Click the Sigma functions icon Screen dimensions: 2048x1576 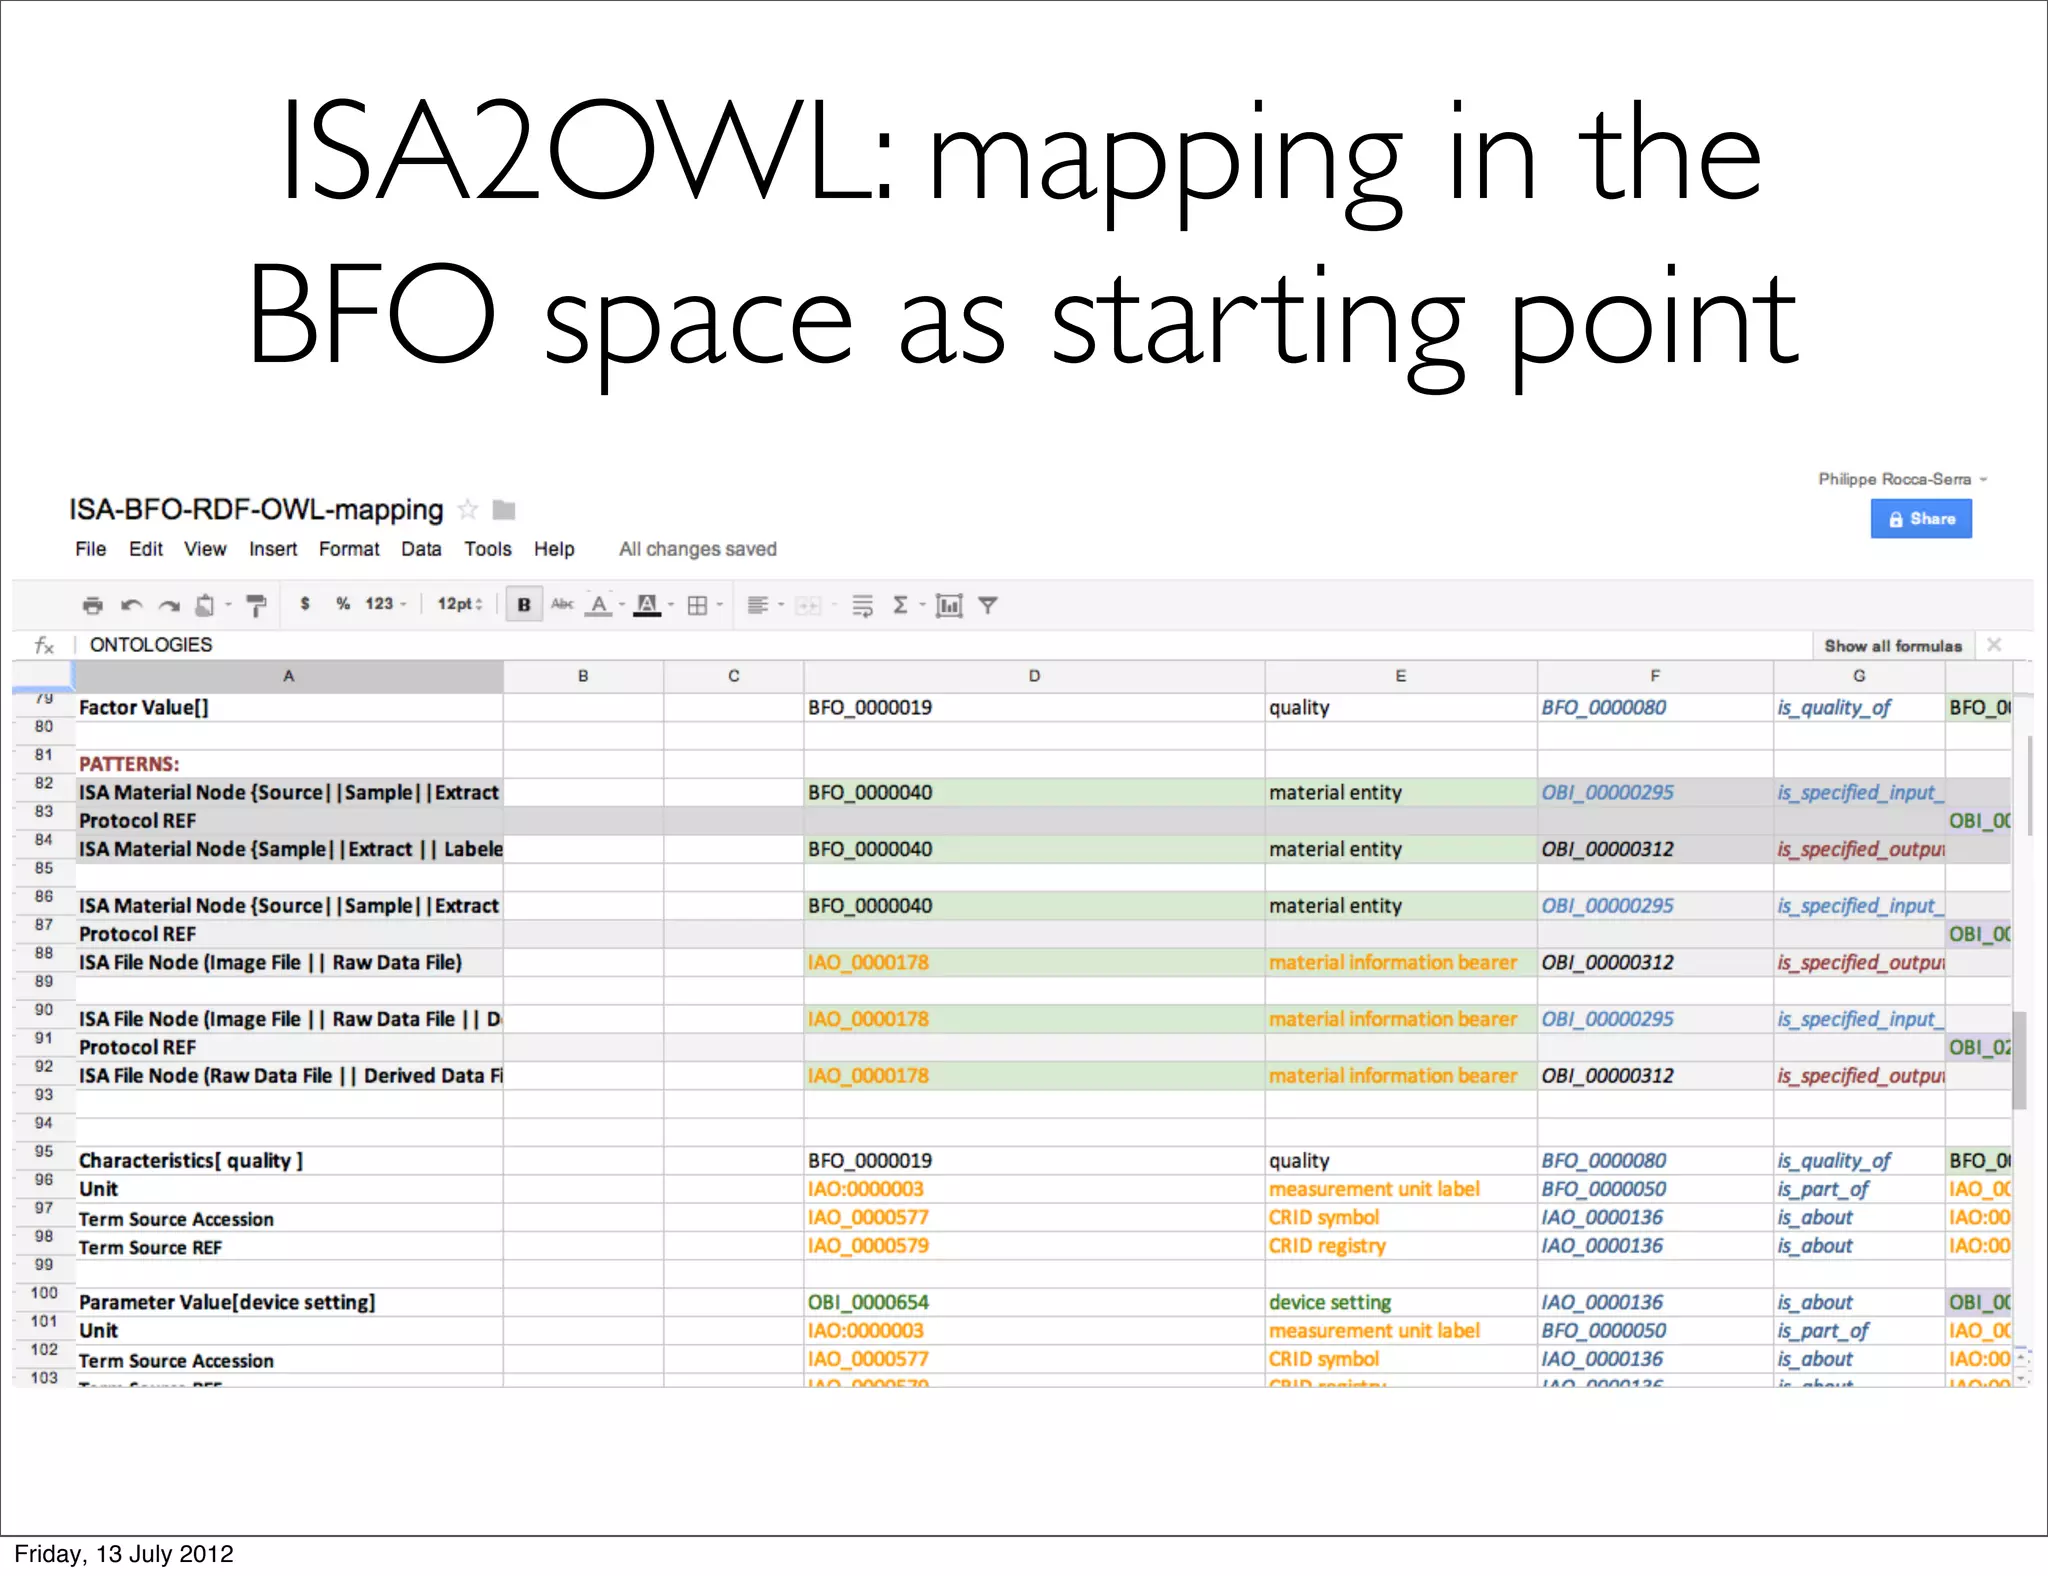900,605
